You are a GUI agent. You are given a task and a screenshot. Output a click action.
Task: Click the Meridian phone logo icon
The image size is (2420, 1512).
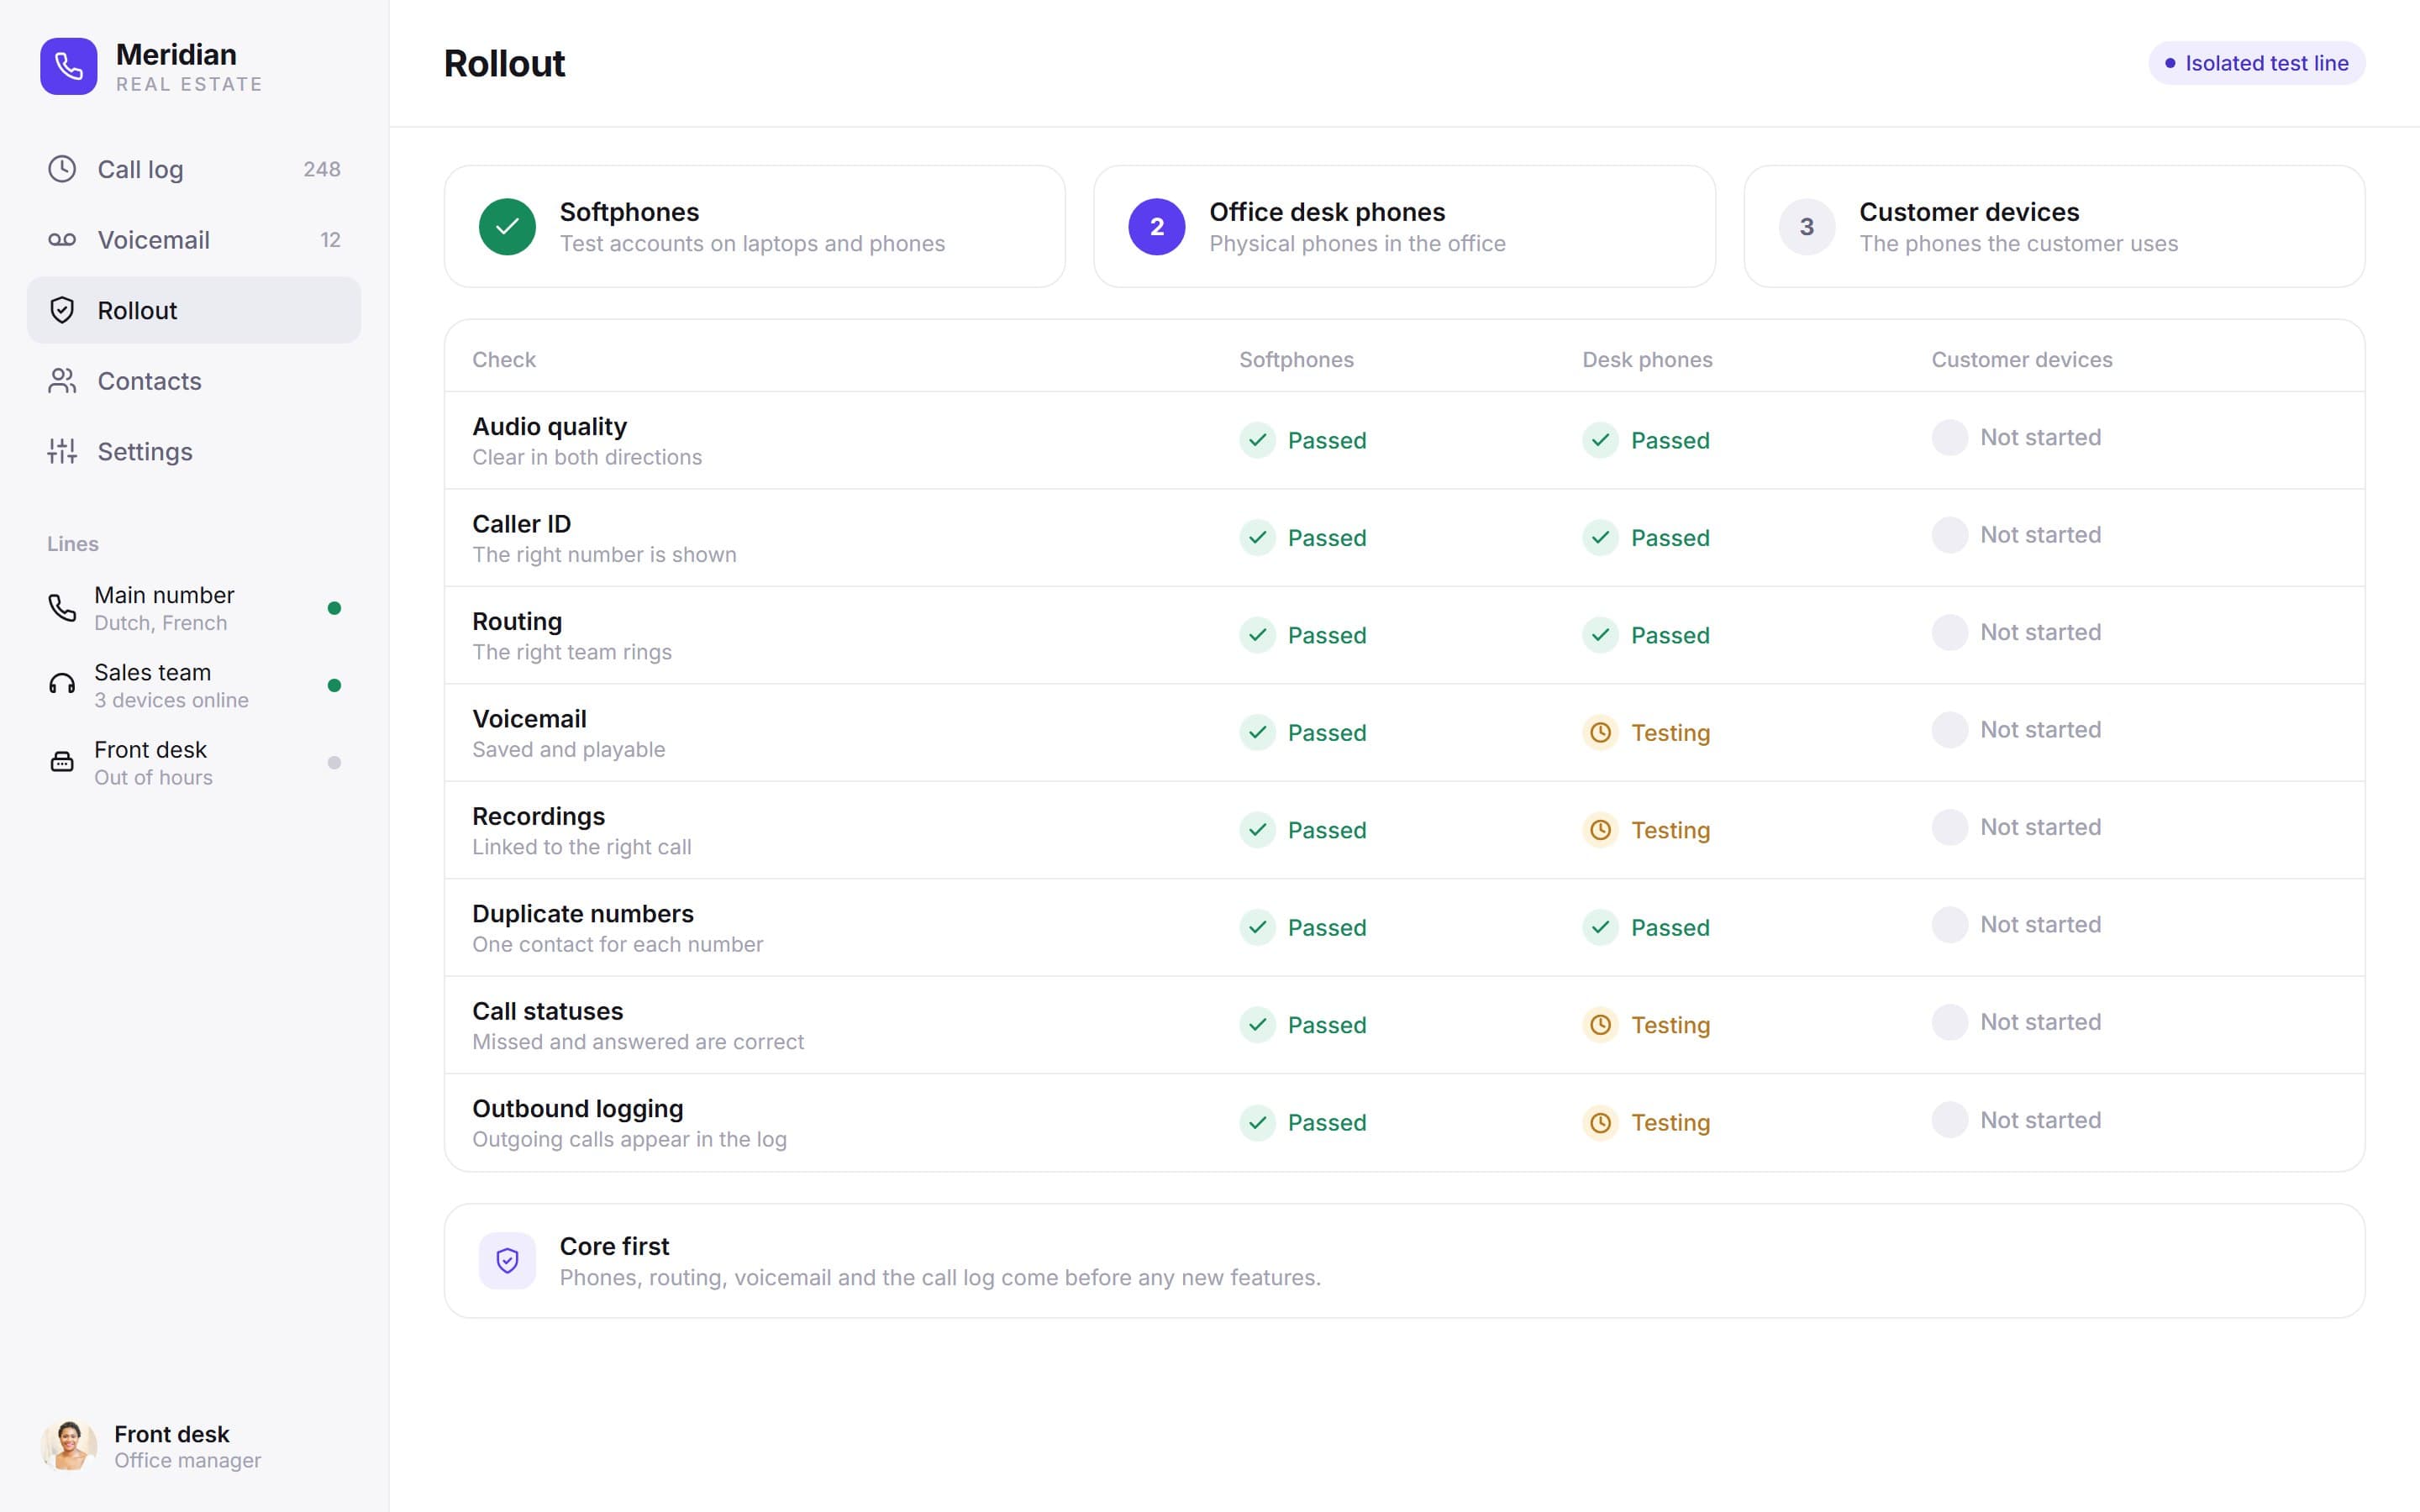pos(69,67)
